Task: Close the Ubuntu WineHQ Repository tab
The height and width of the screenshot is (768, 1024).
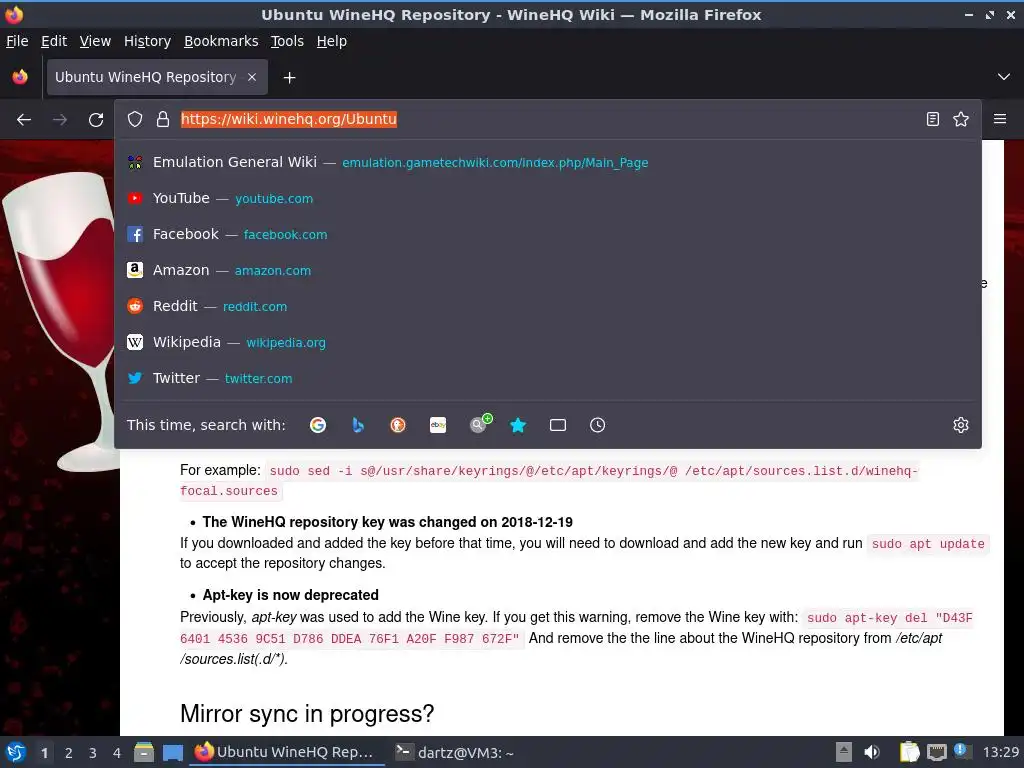Action: (x=252, y=77)
